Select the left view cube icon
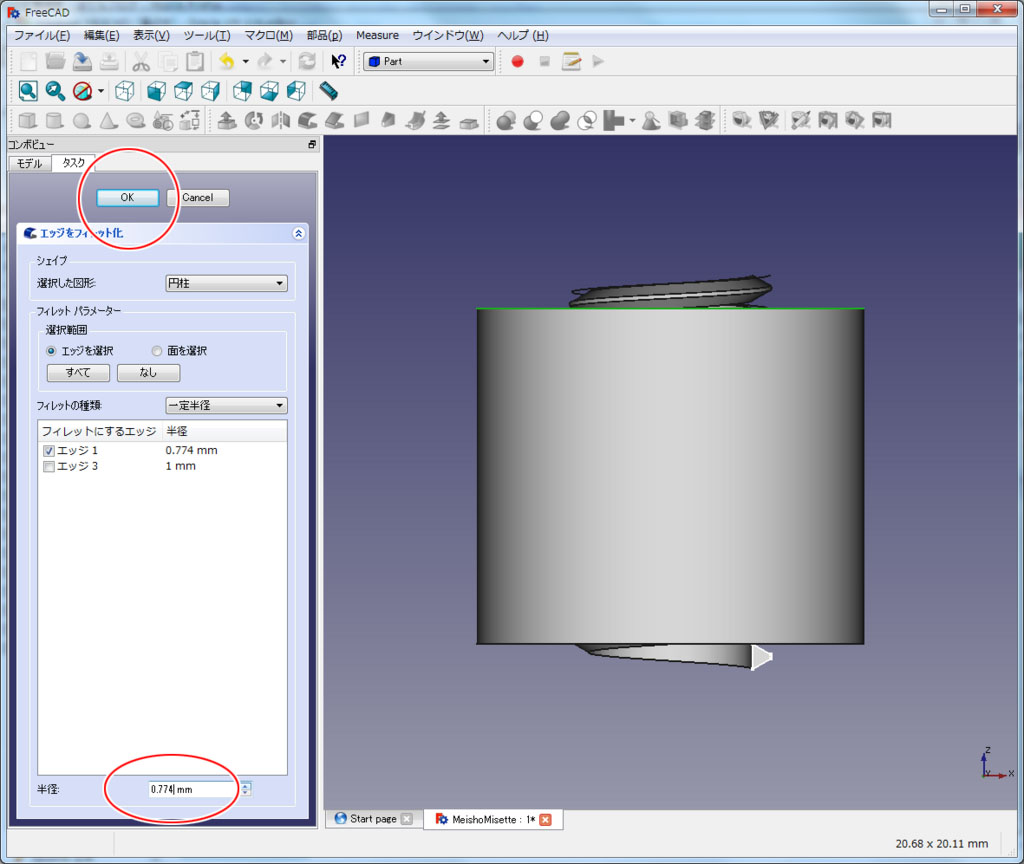This screenshot has width=1024, height=864. coord(296,91)
